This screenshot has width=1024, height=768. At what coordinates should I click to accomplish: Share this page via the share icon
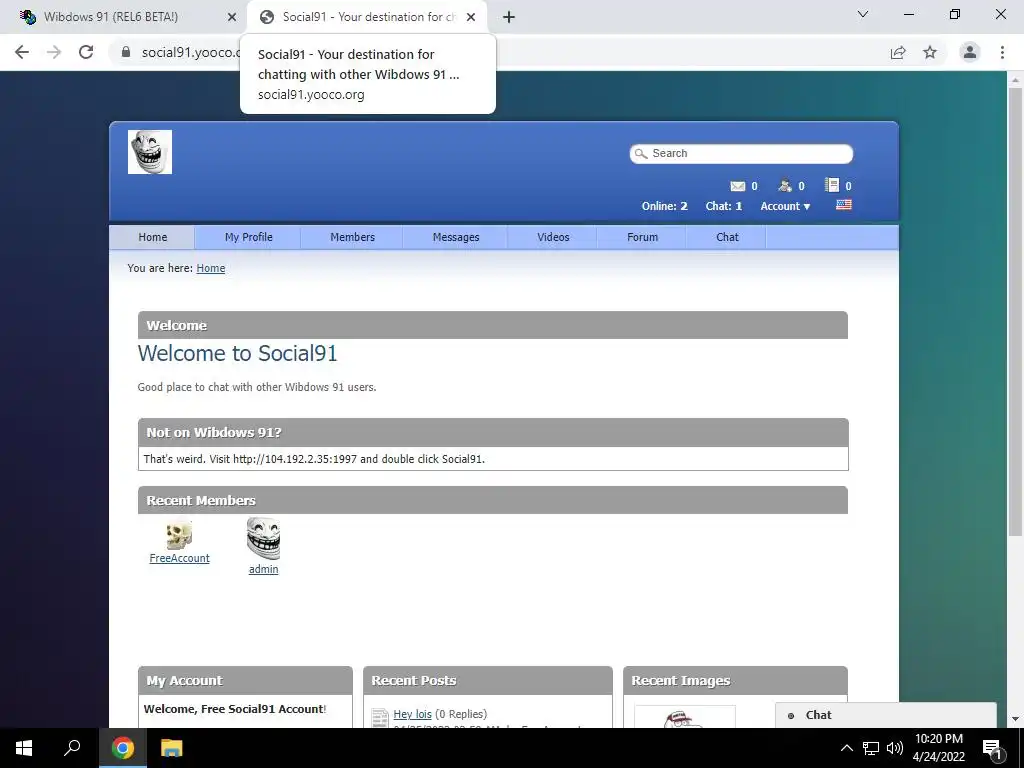[x=898, y=52]
